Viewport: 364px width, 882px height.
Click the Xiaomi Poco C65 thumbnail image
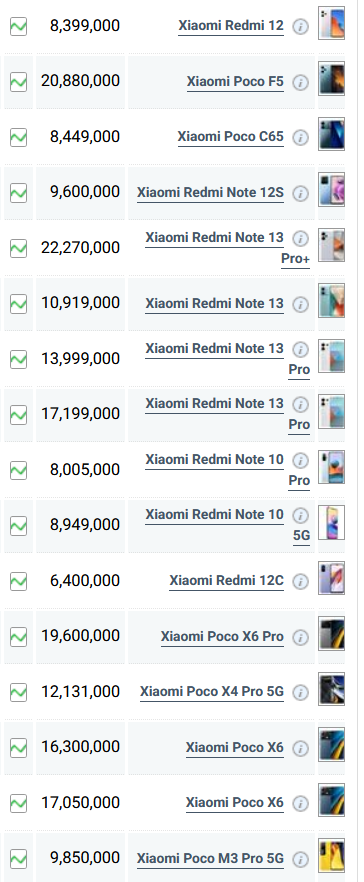pyautogui.click(x=331, y=134)
